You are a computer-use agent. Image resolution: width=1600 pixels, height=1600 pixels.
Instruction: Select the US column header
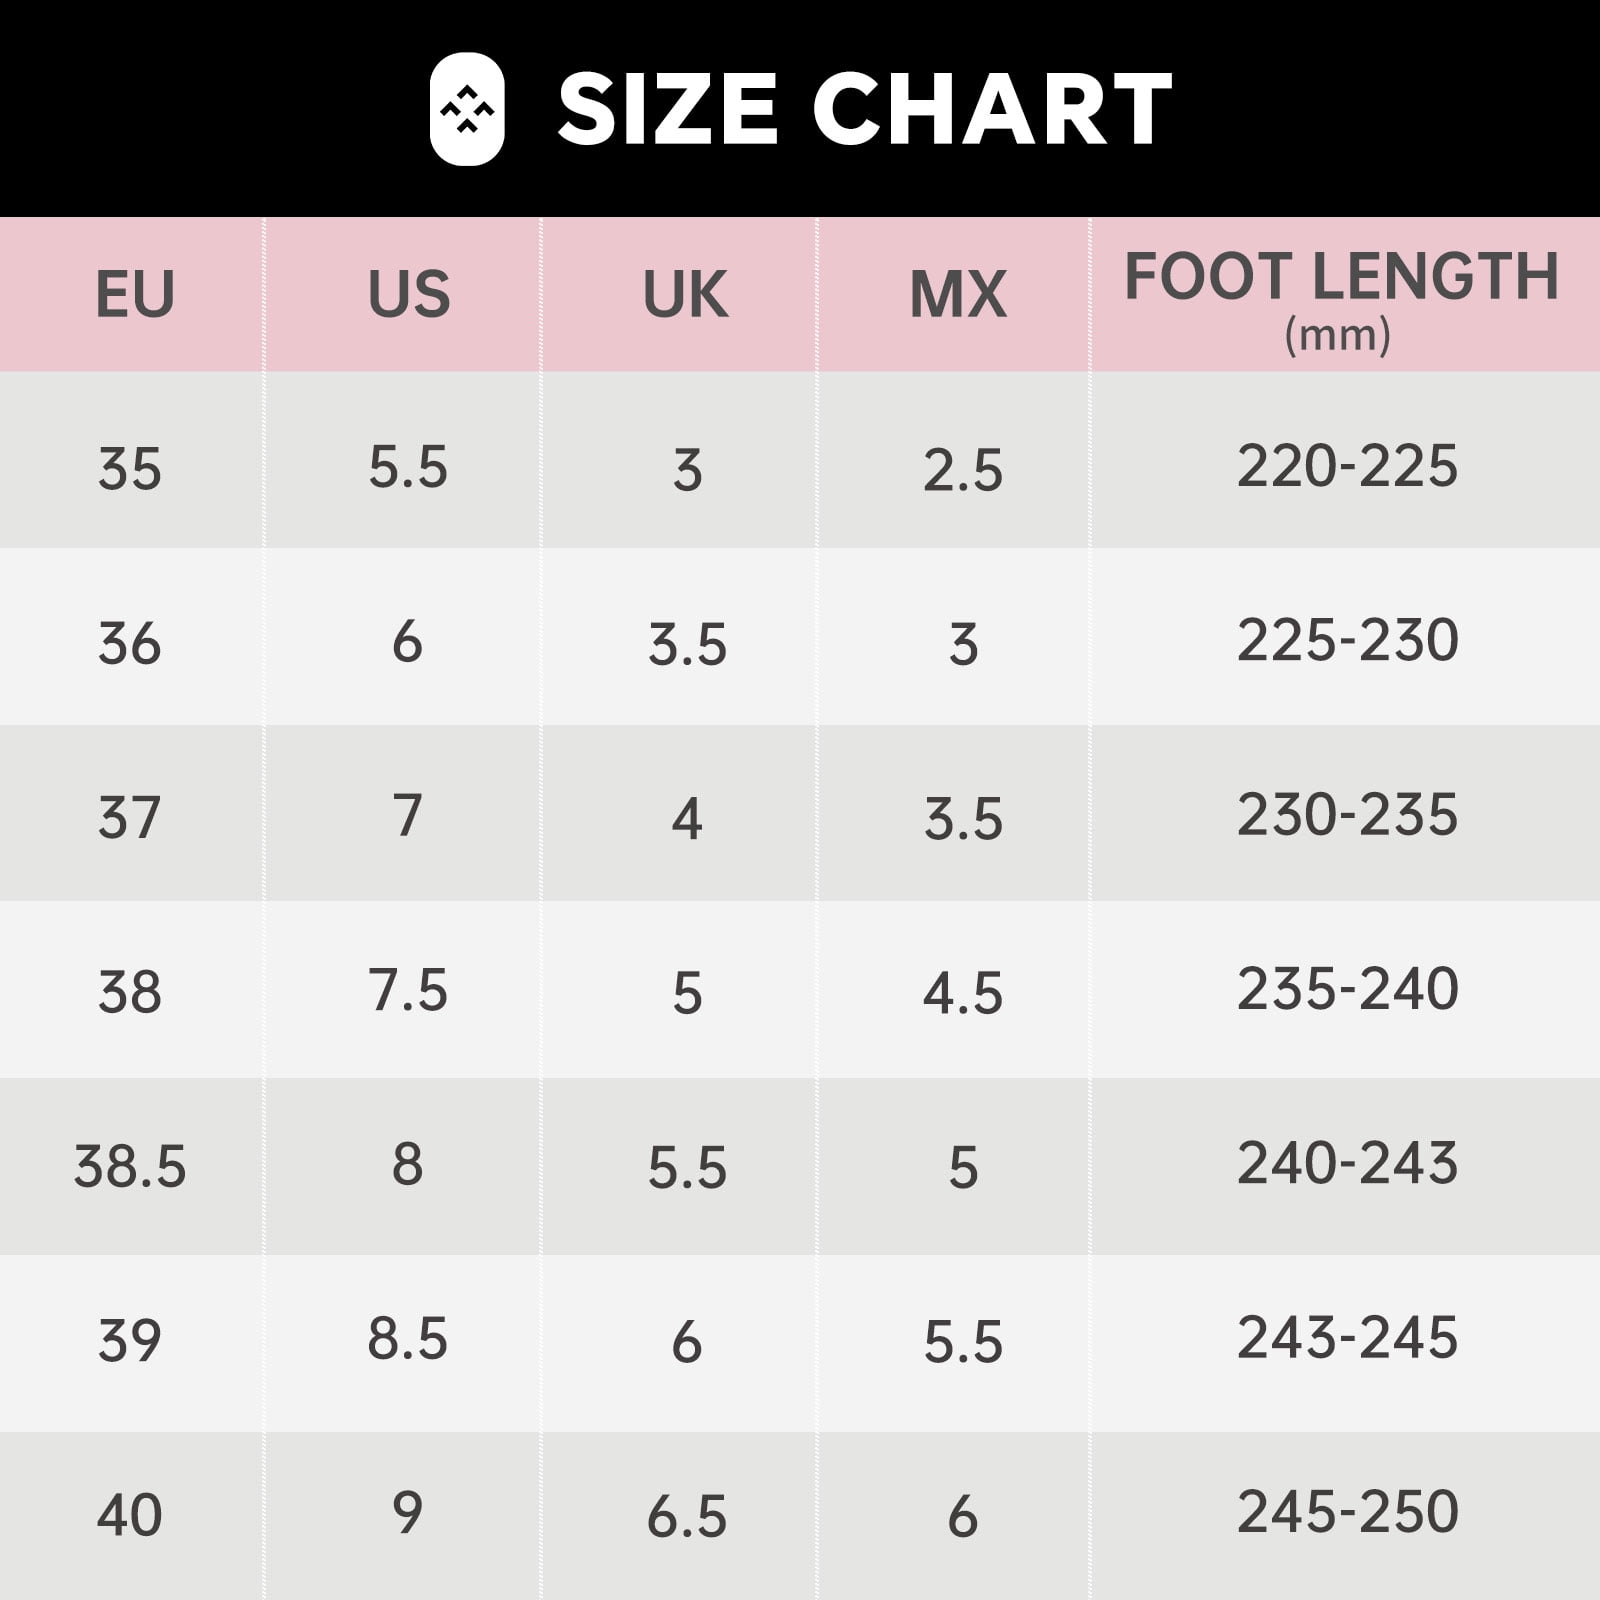pyautogui.click(x=408, y=294)
